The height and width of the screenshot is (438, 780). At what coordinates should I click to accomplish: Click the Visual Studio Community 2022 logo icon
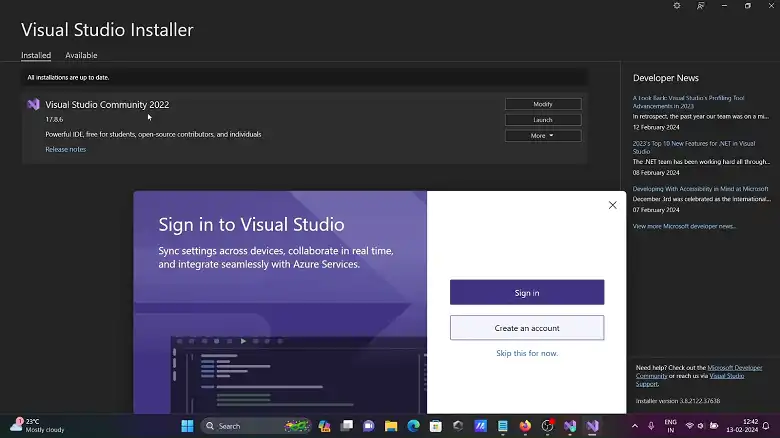tap(33, 105)
